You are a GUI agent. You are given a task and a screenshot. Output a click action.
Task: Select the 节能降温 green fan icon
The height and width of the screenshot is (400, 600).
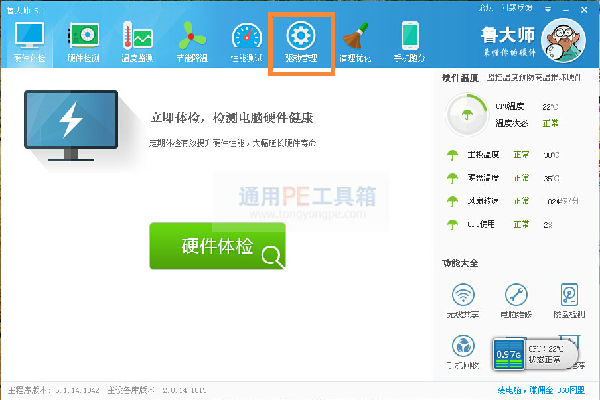pos(192,42)
